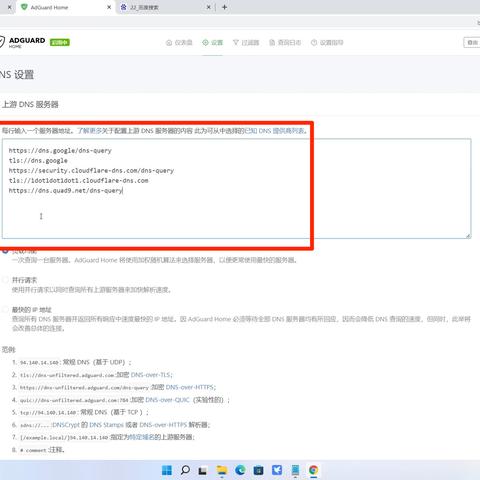The image size is (480, 480).
Task: Open Microsoft Store from the taskbar
Action: tap(258, 470)
